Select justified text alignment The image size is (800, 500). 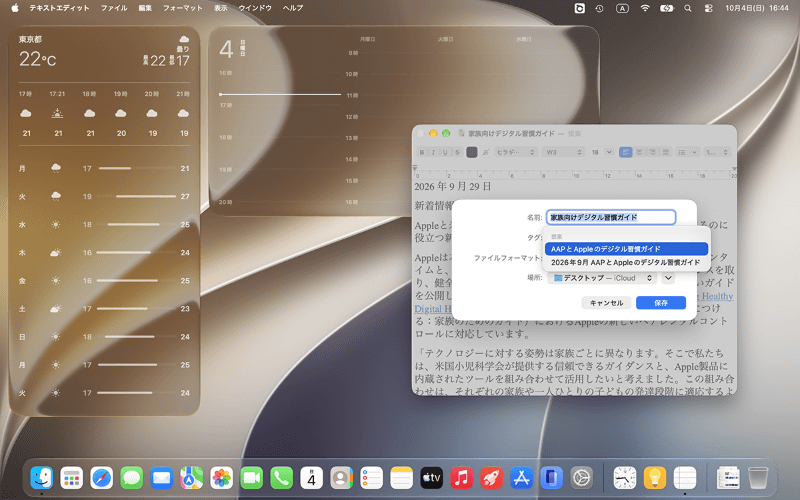665,152
